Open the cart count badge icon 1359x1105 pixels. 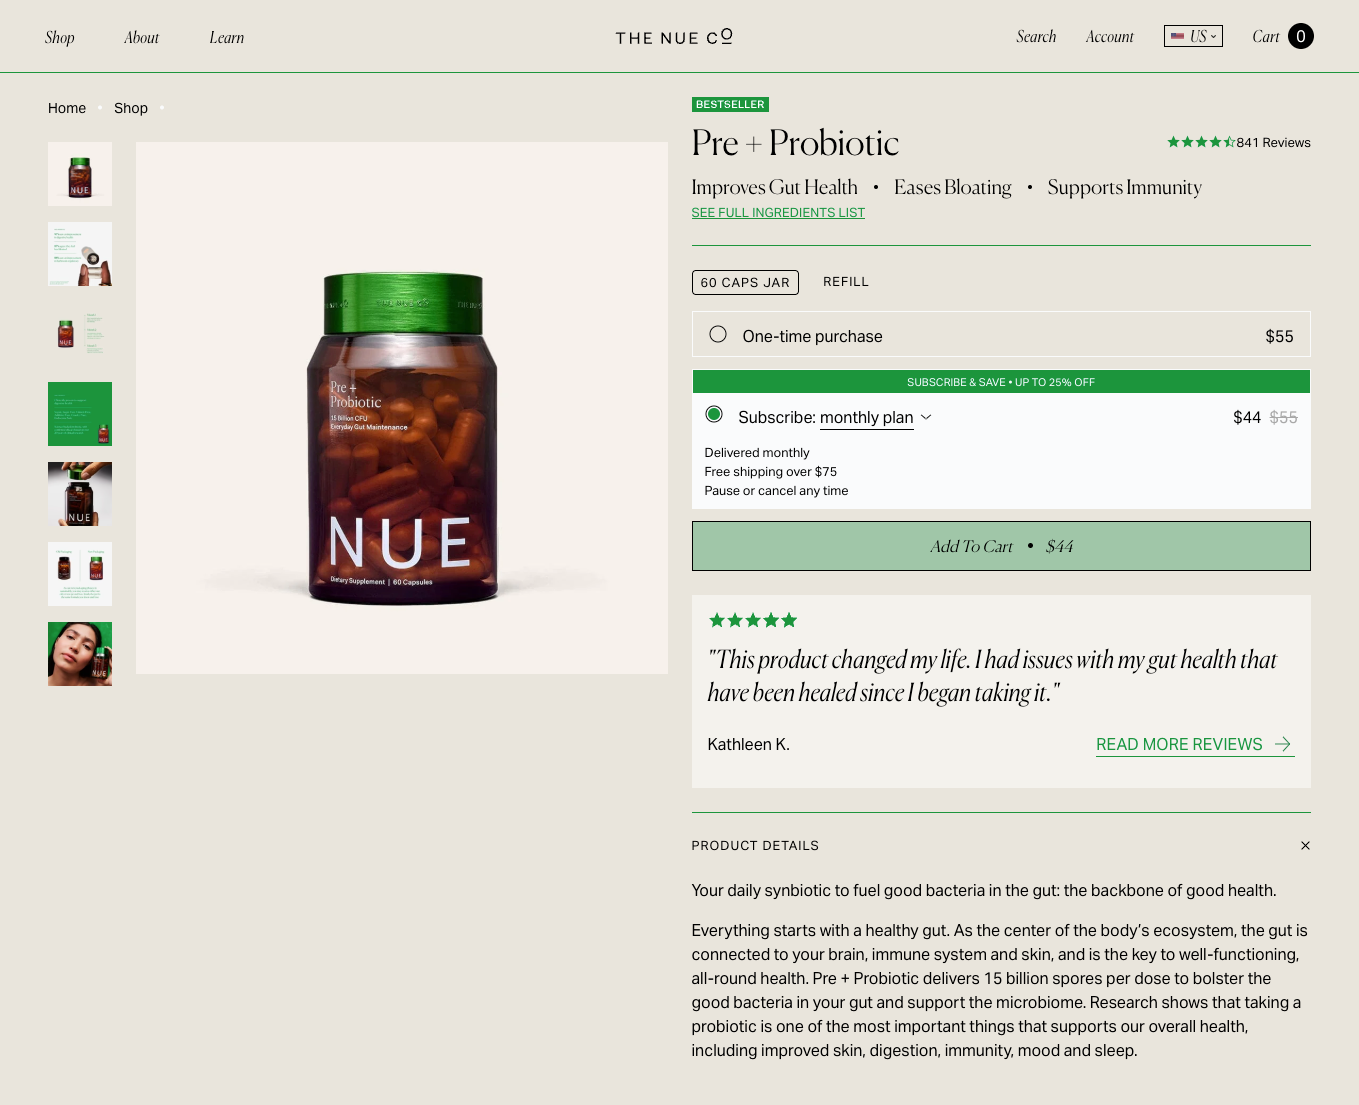tap(1300, 37)
